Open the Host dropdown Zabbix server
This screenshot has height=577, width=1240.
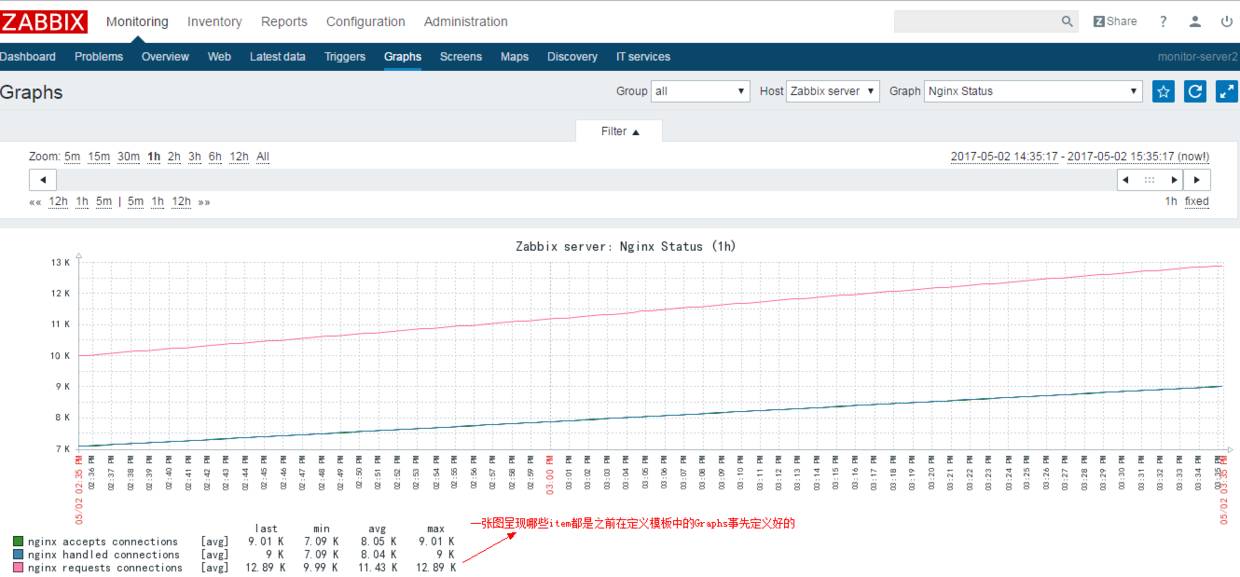(833, 91)
